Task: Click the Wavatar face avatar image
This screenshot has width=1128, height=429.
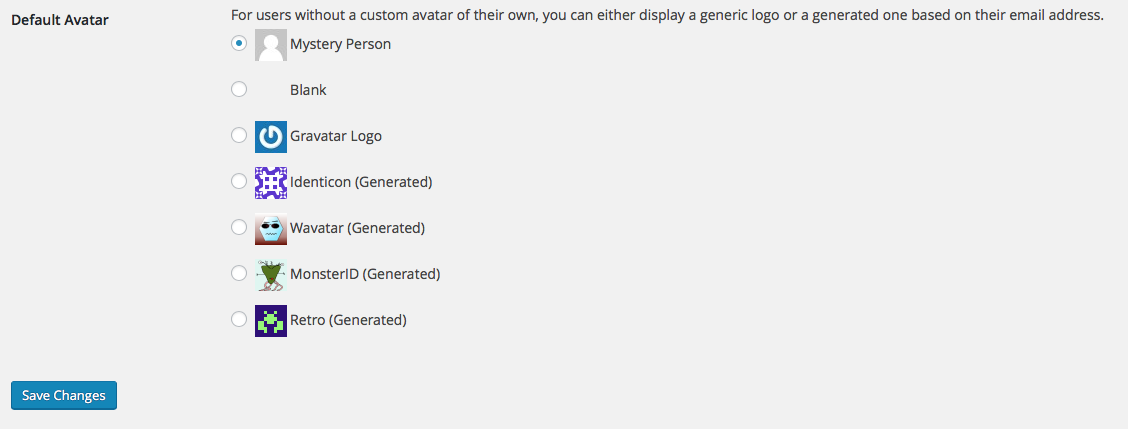Action: pyautogui.click(x=271, y=229)
